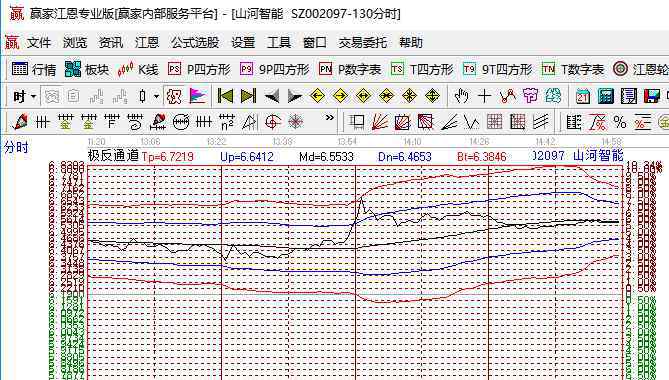Open the 帮助 menu
This screenshot has height=380, width=669.
coord(411,43)
